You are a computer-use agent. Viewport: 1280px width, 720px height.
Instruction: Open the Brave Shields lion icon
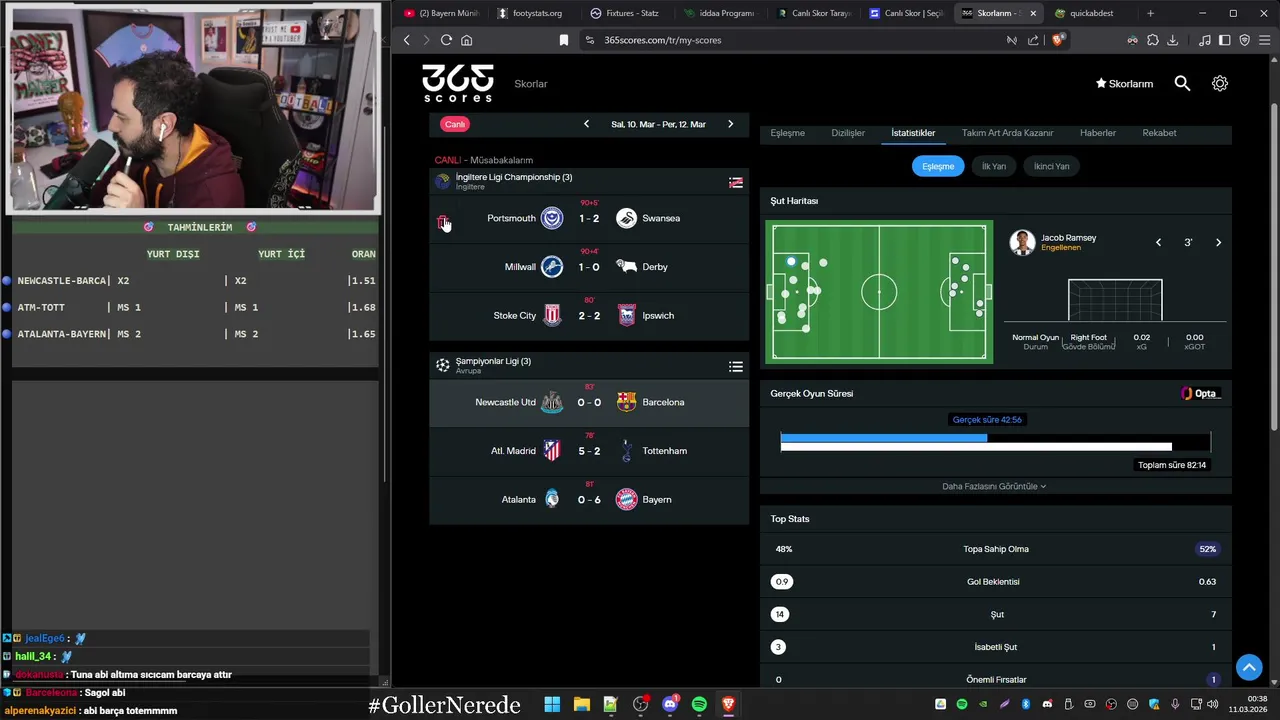1058,40
